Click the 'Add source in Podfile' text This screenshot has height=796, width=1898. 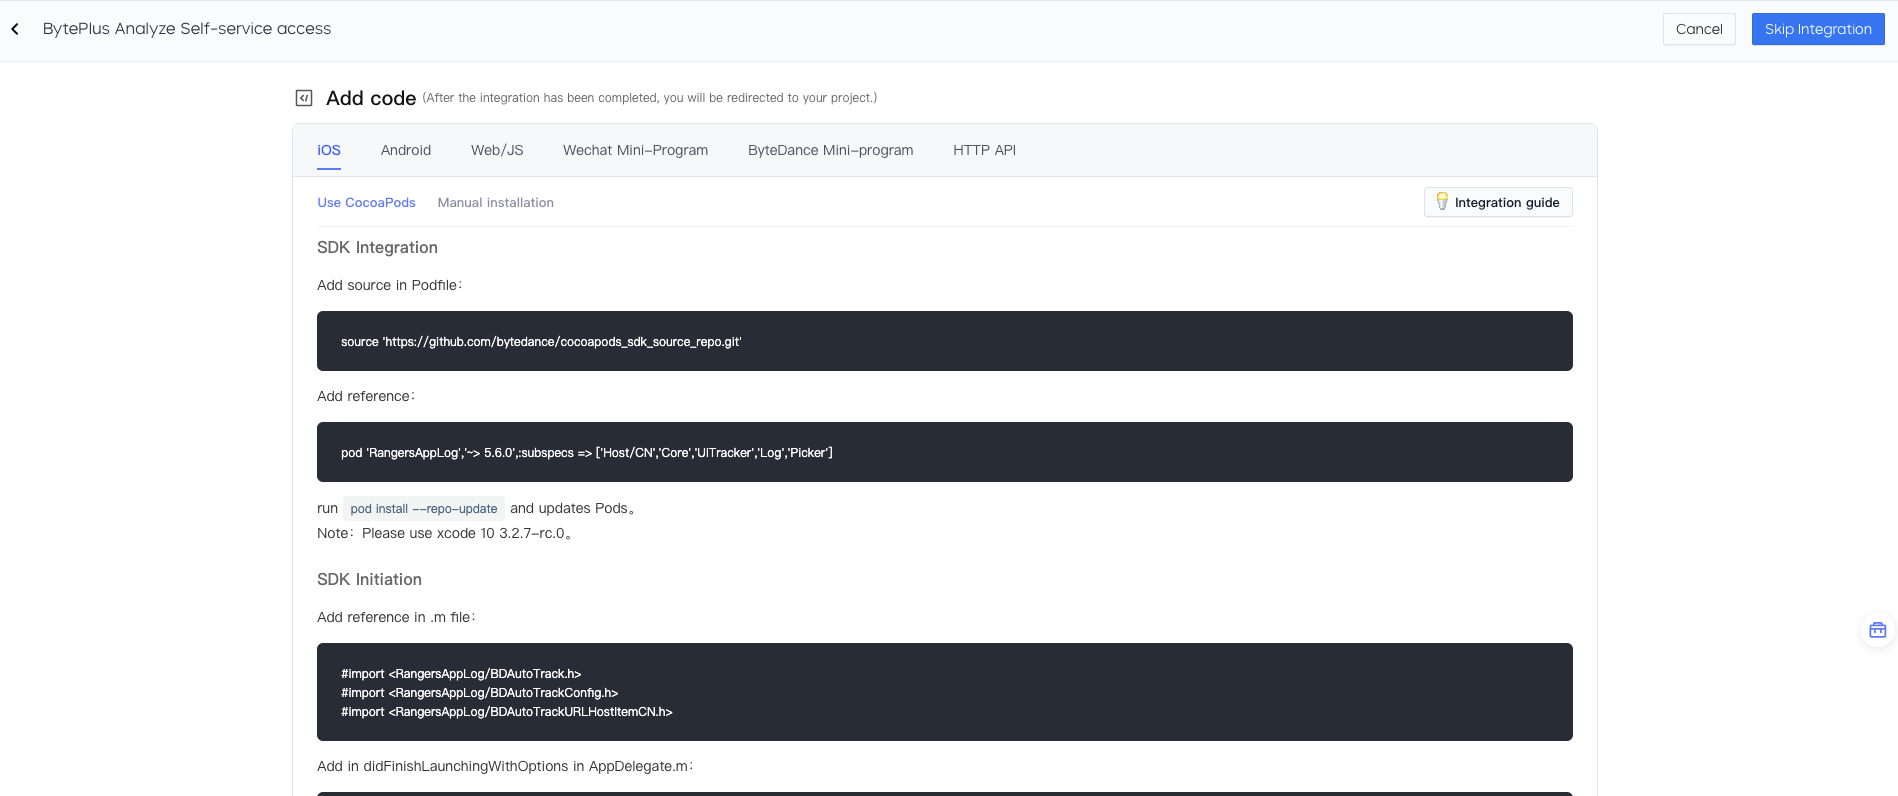point(390,285)
